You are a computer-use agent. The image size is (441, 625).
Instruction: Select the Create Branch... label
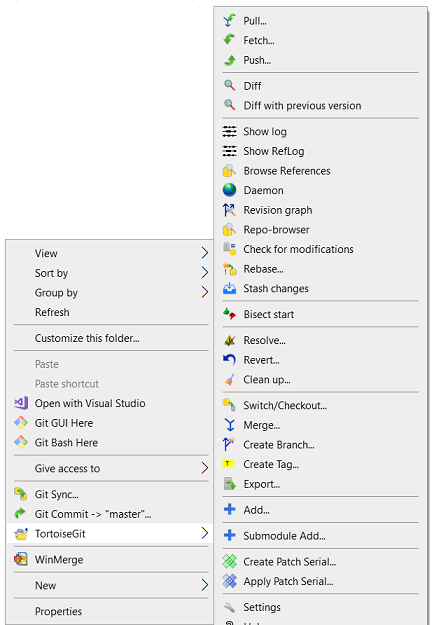[279, 444]
